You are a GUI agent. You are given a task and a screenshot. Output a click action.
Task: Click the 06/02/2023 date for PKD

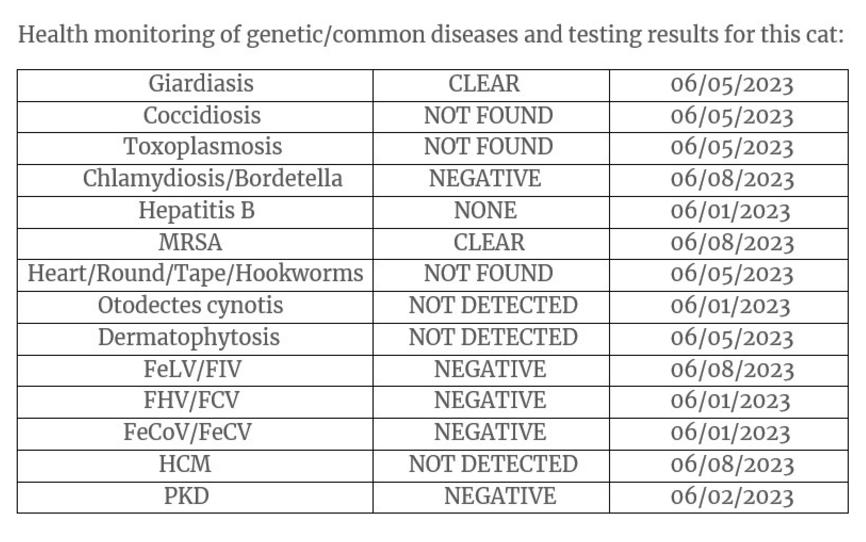coord(731,497)
